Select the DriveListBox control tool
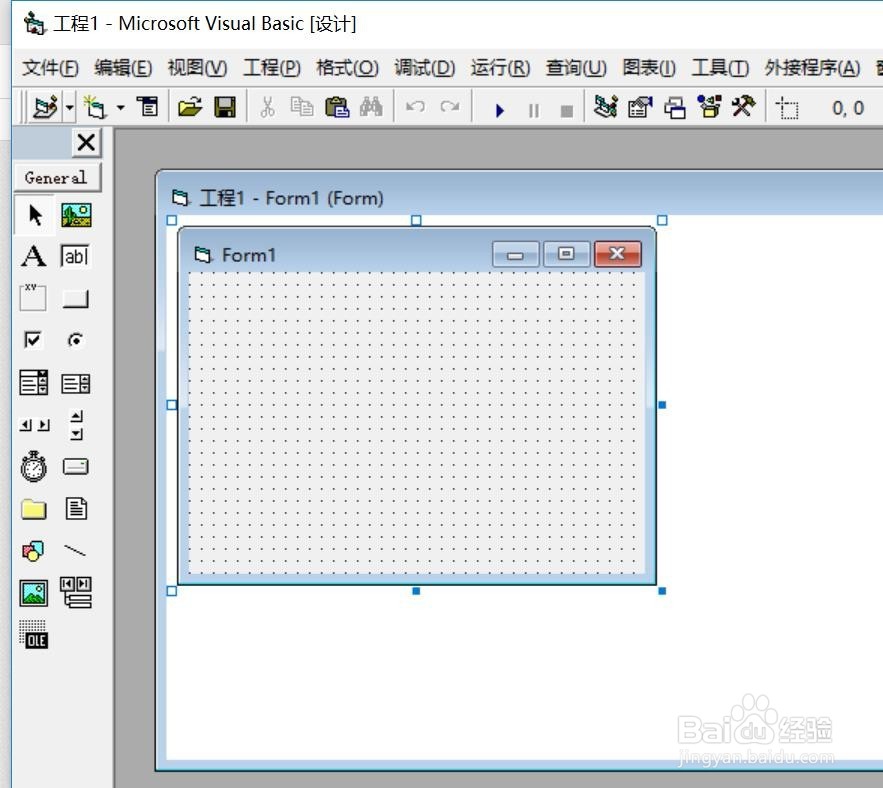 coord(76,466)
